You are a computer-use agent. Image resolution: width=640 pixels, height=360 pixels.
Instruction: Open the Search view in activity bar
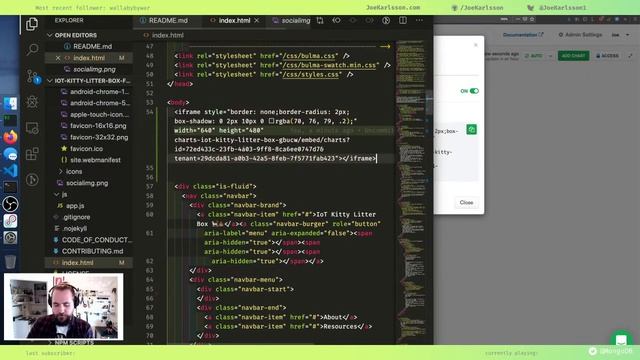click(x=32, y=49)
